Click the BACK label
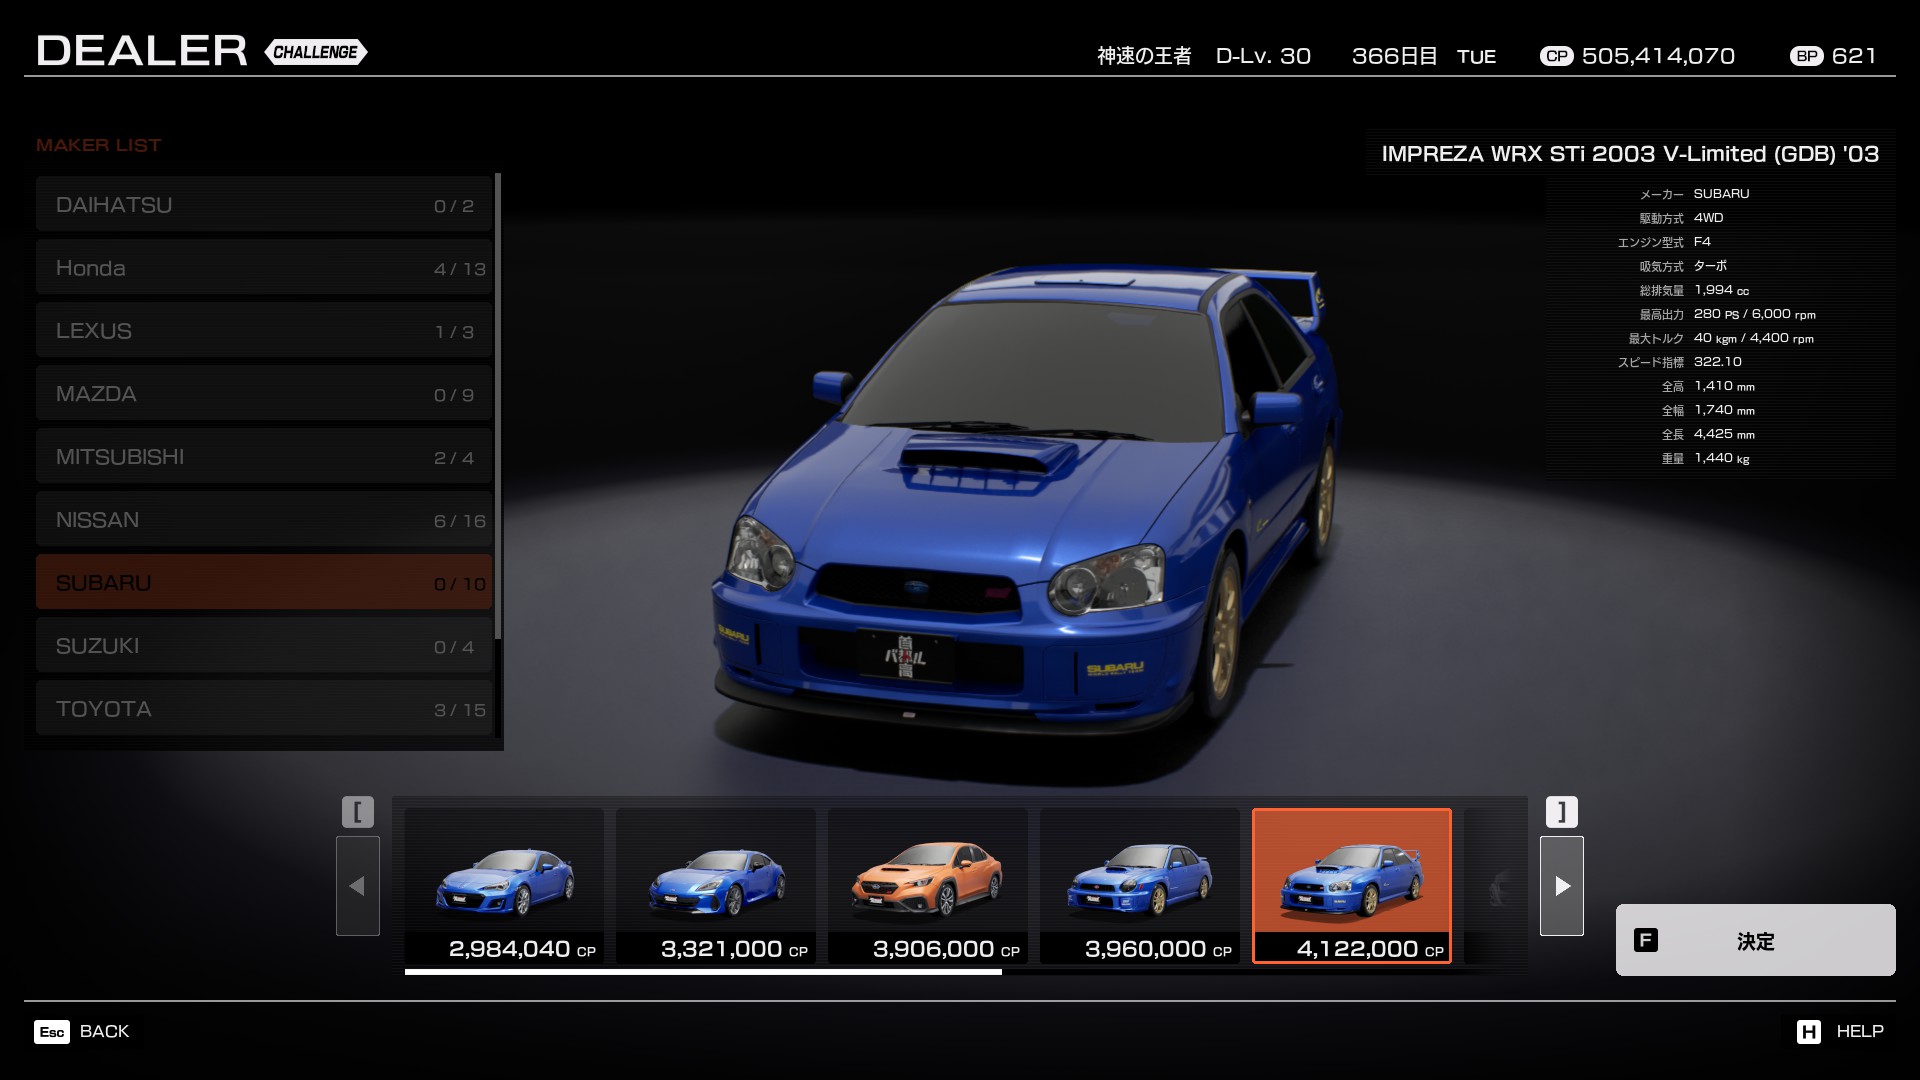This screenshot has height=1080, width=1920. tap(104, 1032)
